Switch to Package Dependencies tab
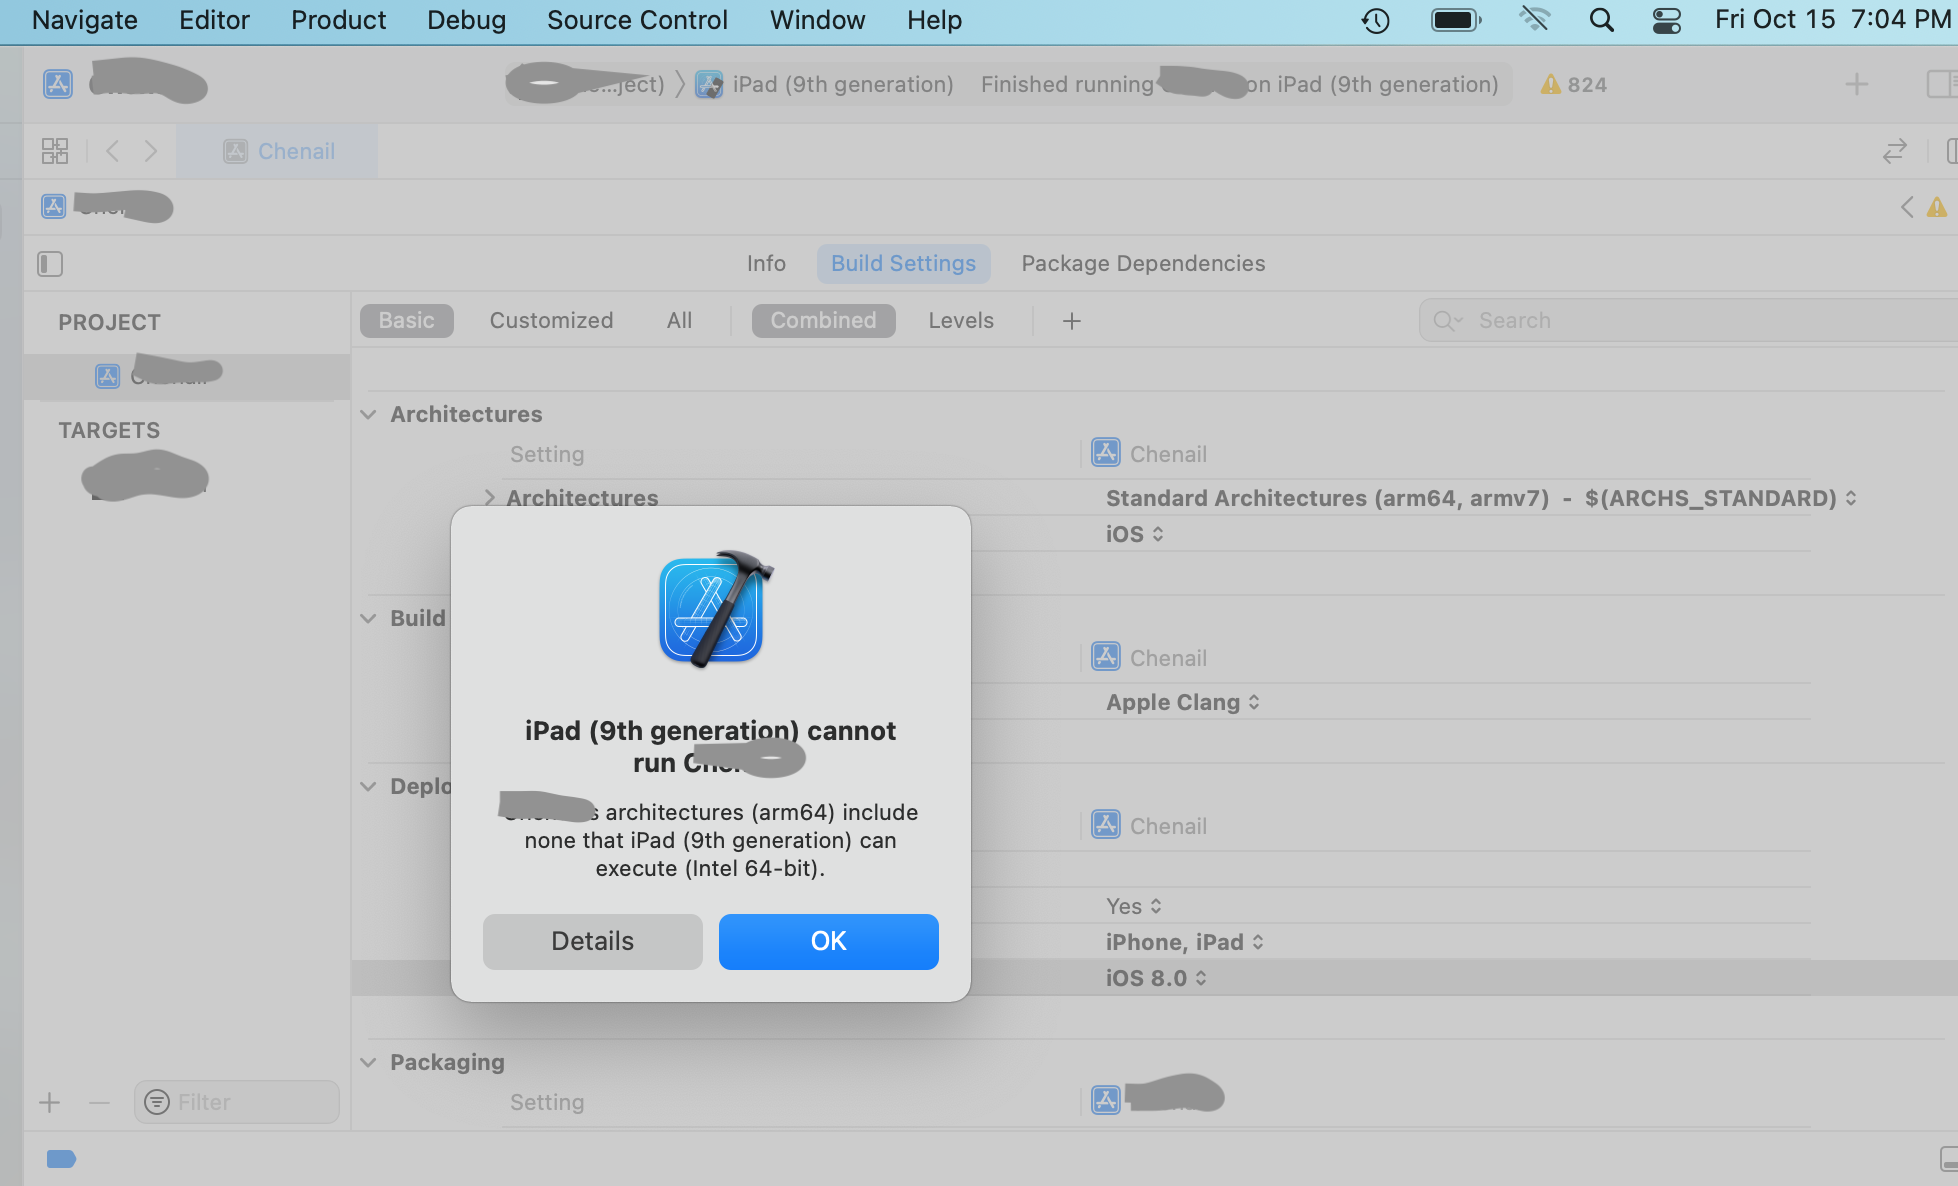 point(1143,264)
